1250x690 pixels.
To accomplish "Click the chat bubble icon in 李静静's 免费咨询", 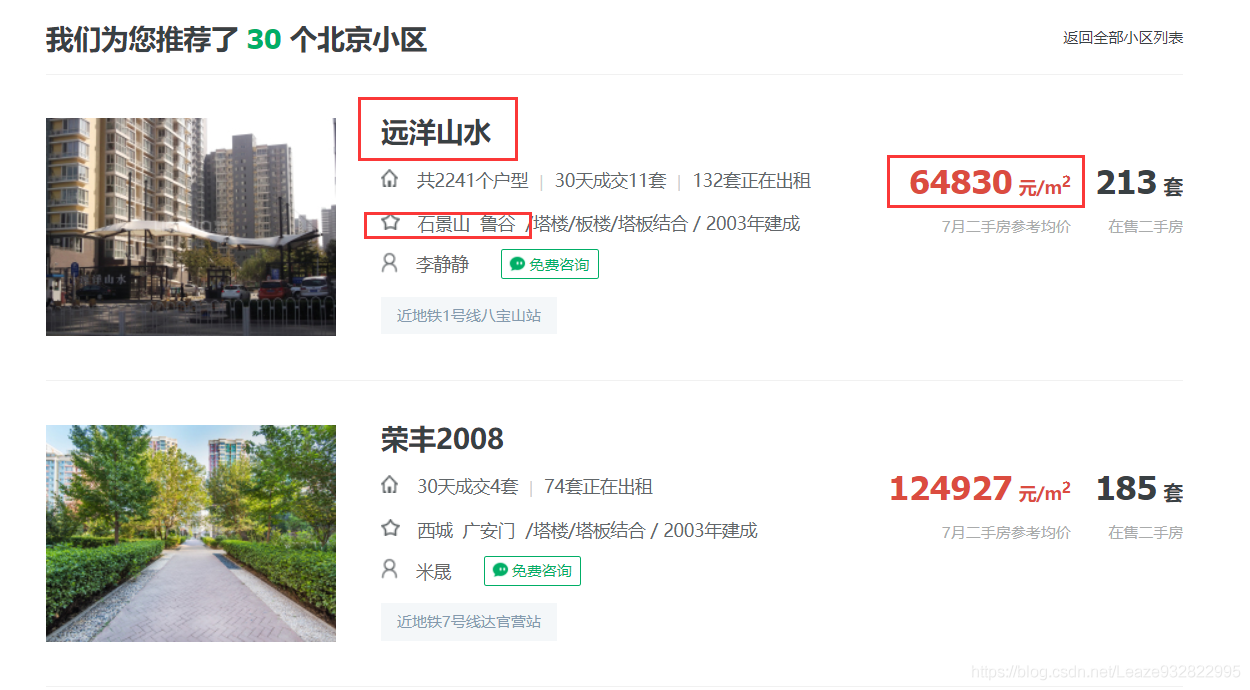I will coord(517,264).
